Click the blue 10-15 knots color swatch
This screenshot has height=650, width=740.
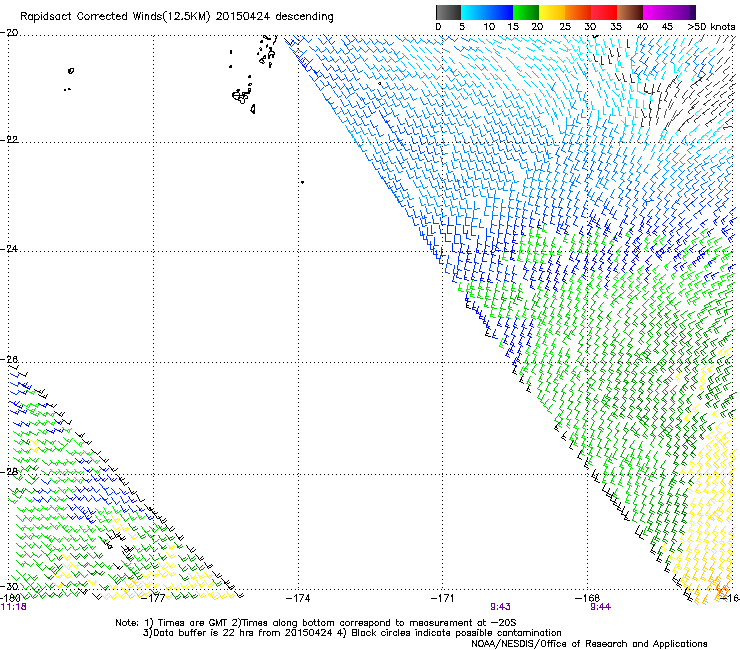click(x=500, y=12)
